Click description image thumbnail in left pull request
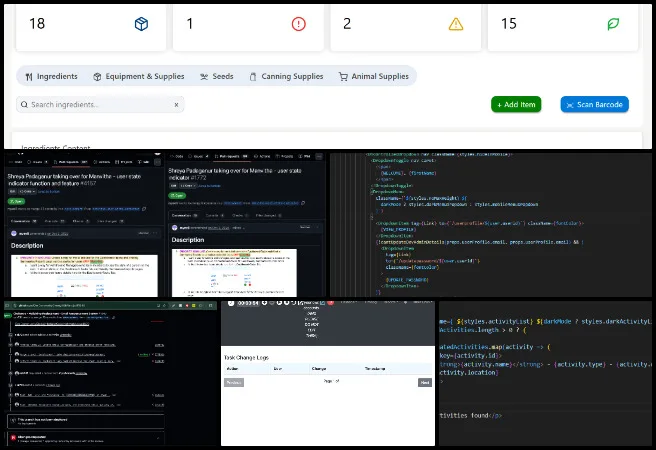 (x=84, y=276)
